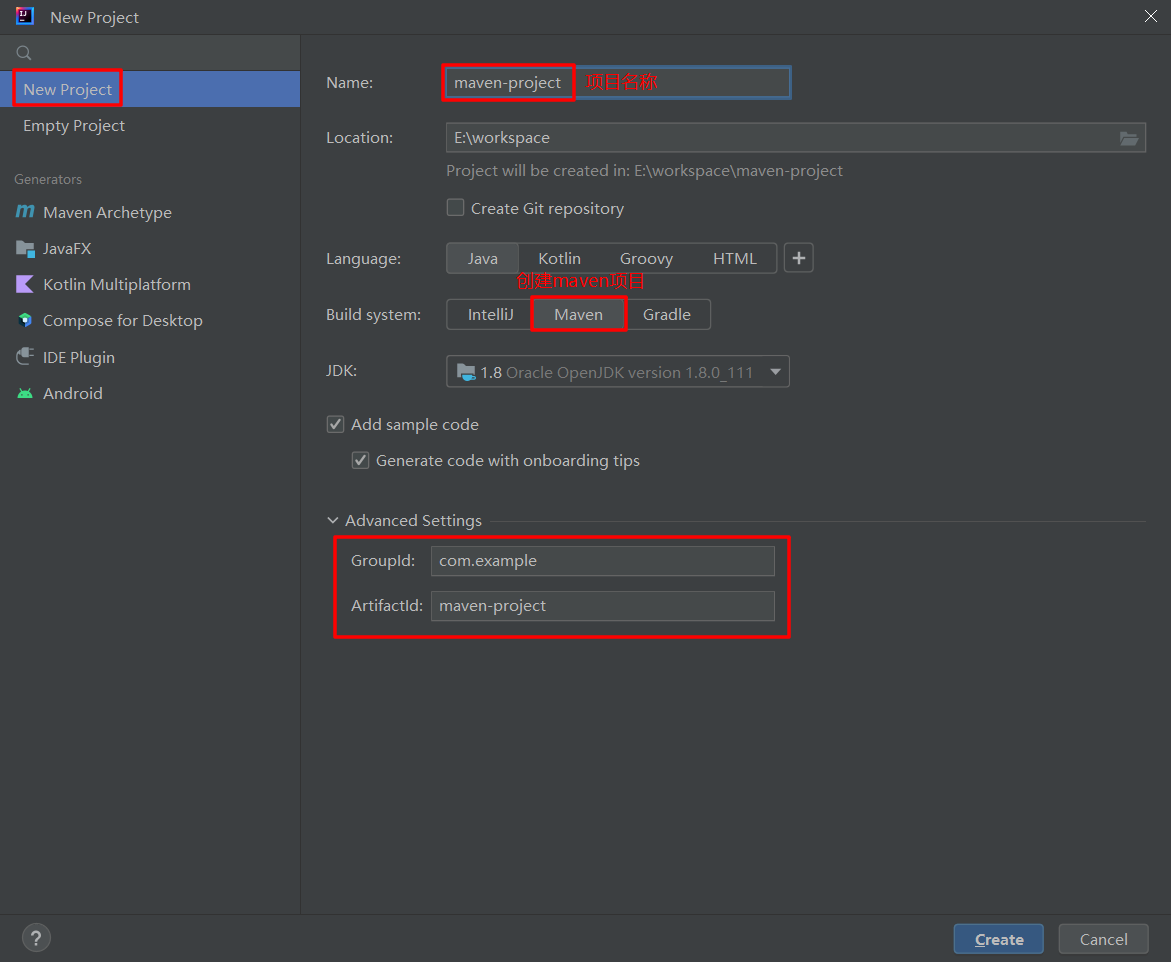Image resolution: width=1171 pixels, height=962 pixels.
Task: Select Android generator
Action: [x=150, y=394]
